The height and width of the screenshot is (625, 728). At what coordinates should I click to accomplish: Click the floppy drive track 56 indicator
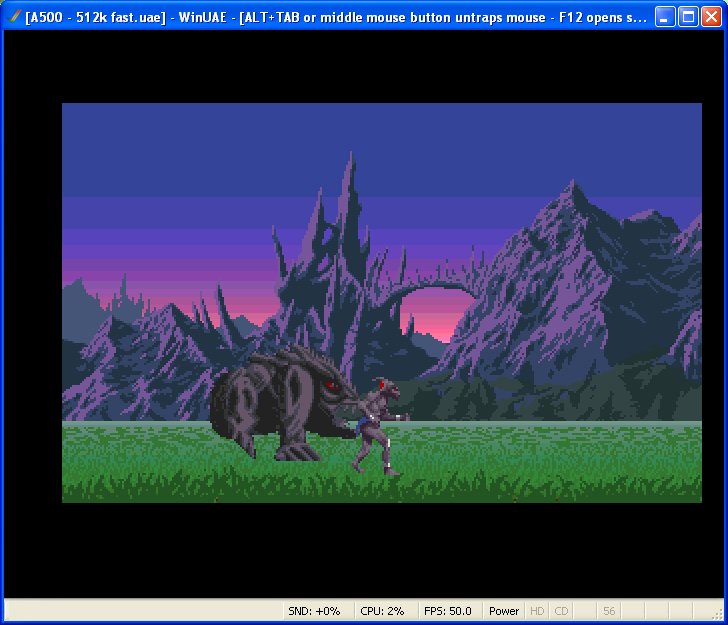(609, 611)
